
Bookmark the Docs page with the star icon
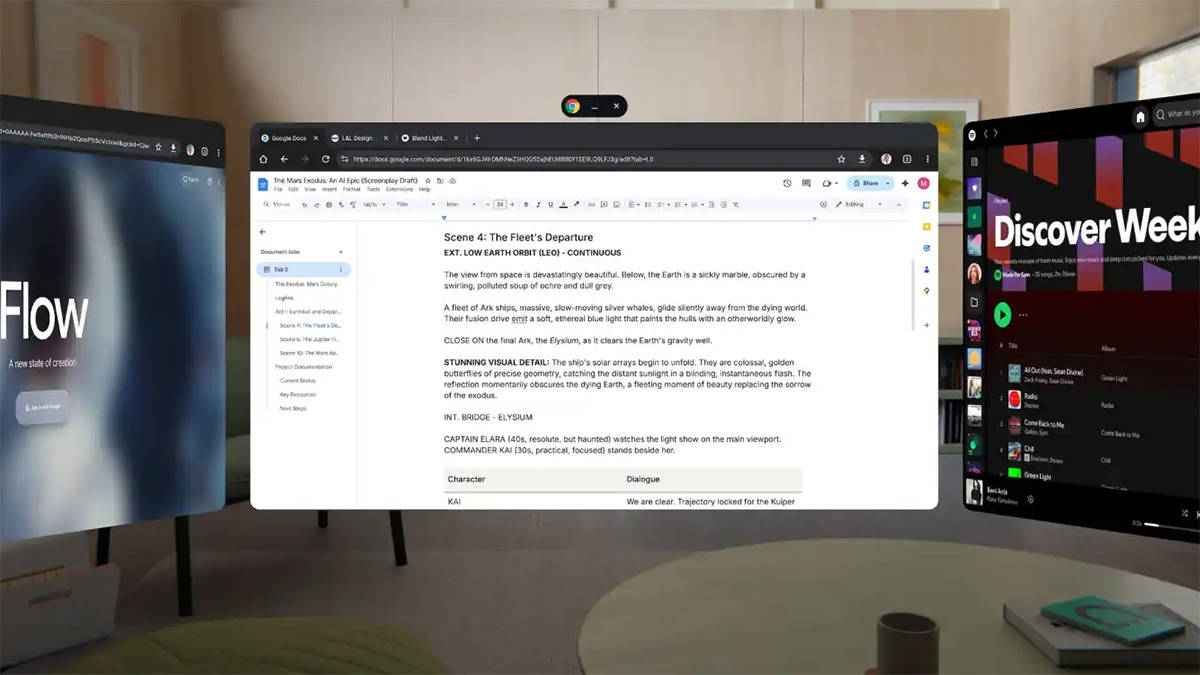pyautogui.click(x=842, y=159)
